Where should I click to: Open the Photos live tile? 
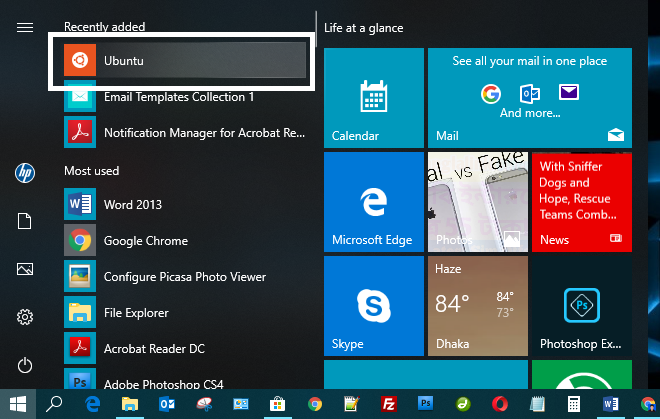pyautogui.click(x=478, y=202)
